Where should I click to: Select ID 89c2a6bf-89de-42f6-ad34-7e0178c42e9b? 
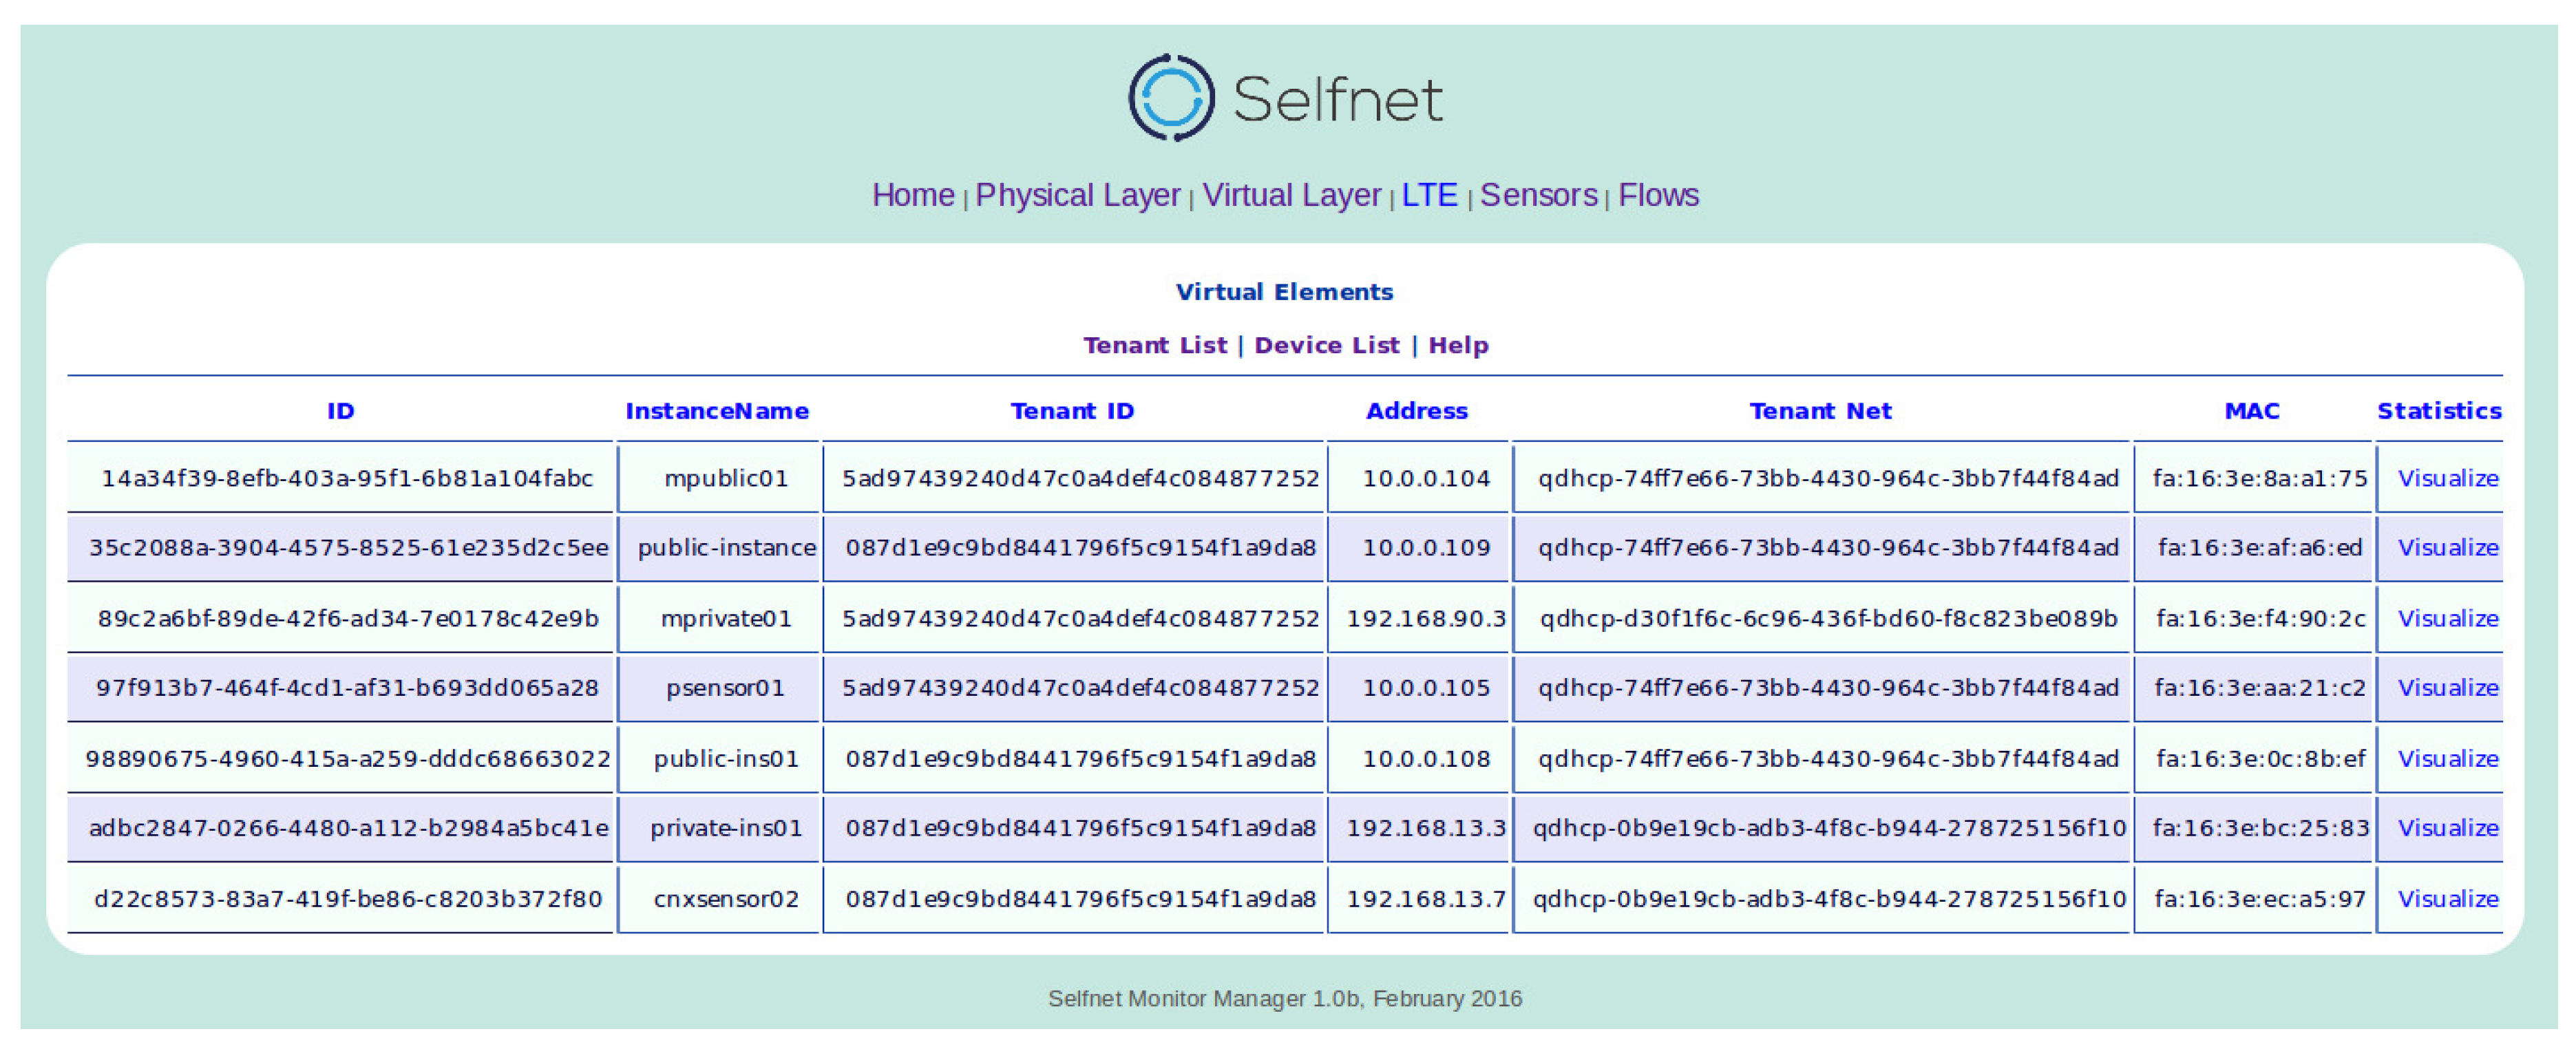(x=348, y=618)
